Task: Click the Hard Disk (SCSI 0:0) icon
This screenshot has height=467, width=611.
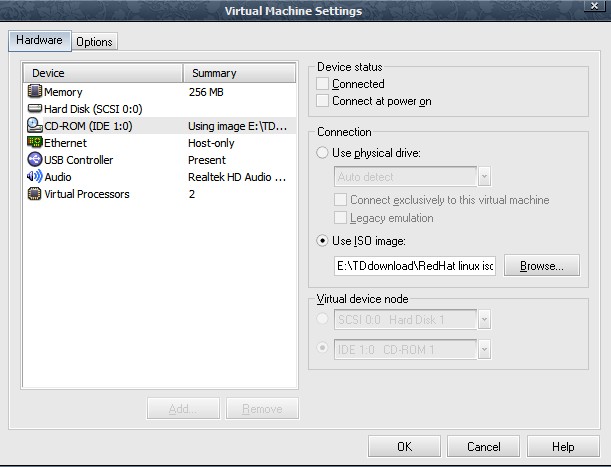Action: (x=35, y=109)
